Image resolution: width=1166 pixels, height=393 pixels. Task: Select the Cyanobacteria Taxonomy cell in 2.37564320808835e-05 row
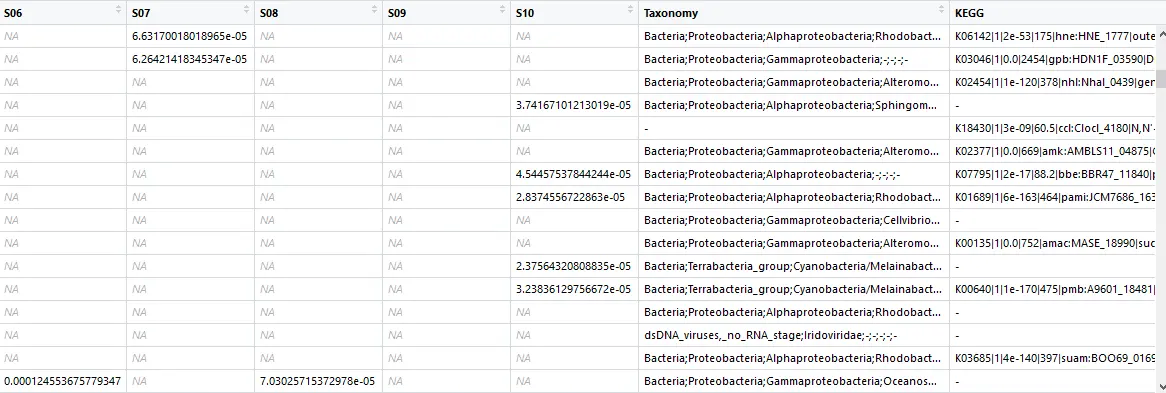tap(794, 266)
